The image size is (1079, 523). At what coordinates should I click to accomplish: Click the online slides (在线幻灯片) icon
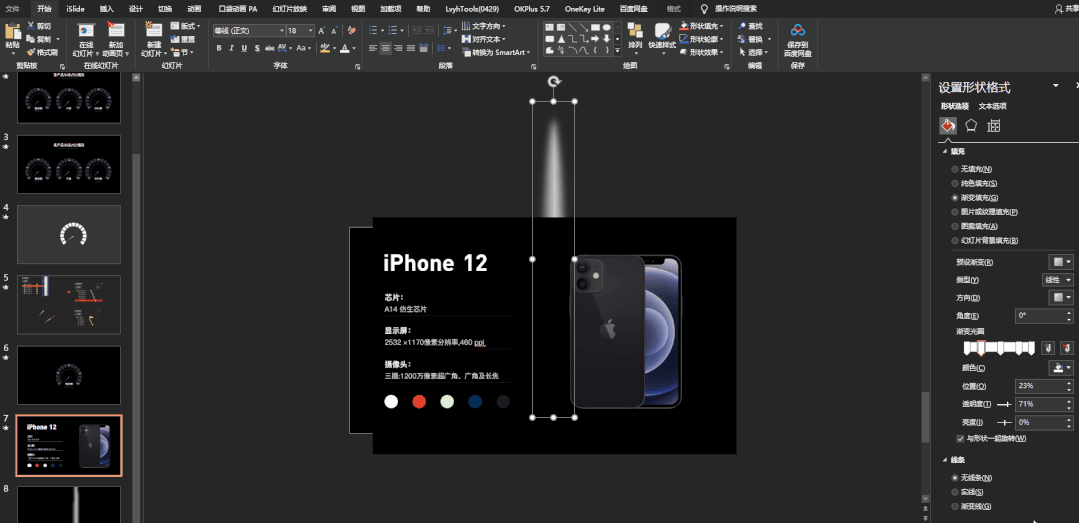86,32
